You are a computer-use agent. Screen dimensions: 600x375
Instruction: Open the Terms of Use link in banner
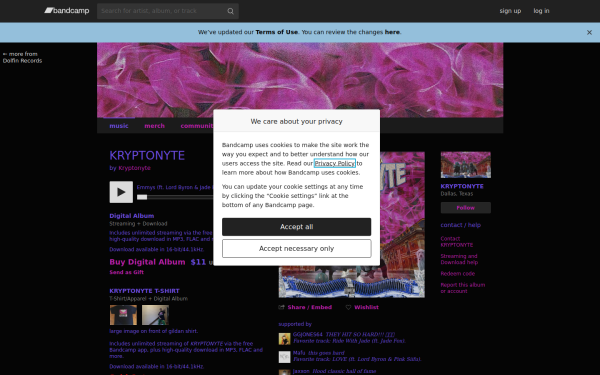[x=276, y=32]
